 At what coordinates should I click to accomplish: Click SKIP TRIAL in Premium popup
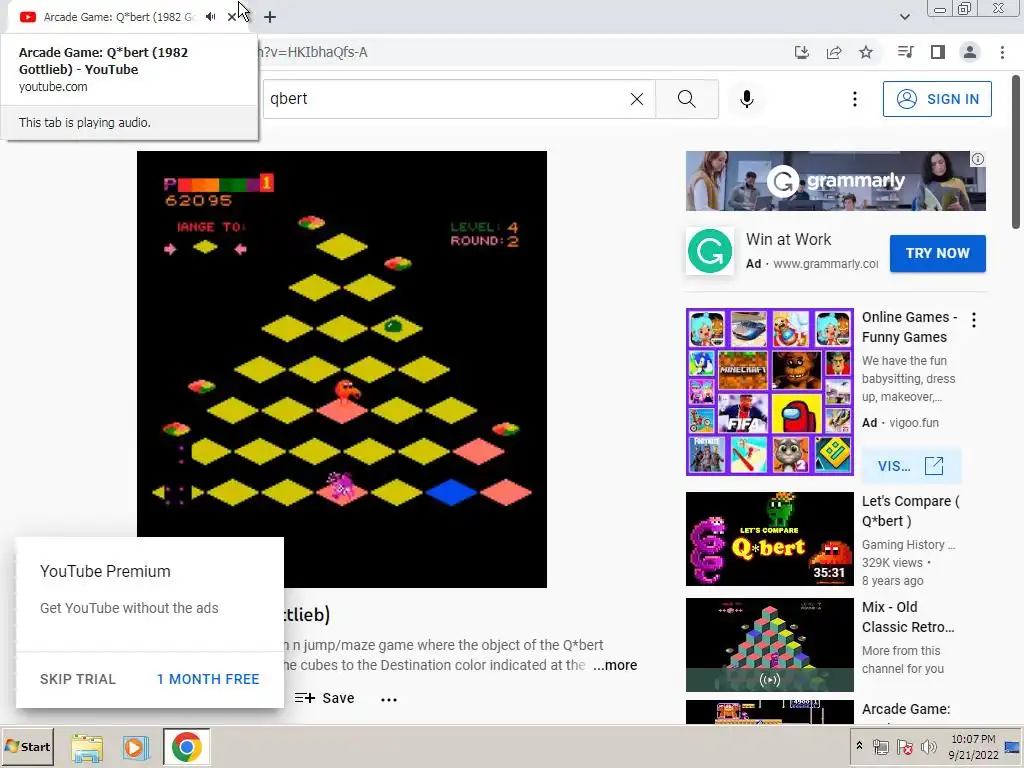(x=78, y=679)
